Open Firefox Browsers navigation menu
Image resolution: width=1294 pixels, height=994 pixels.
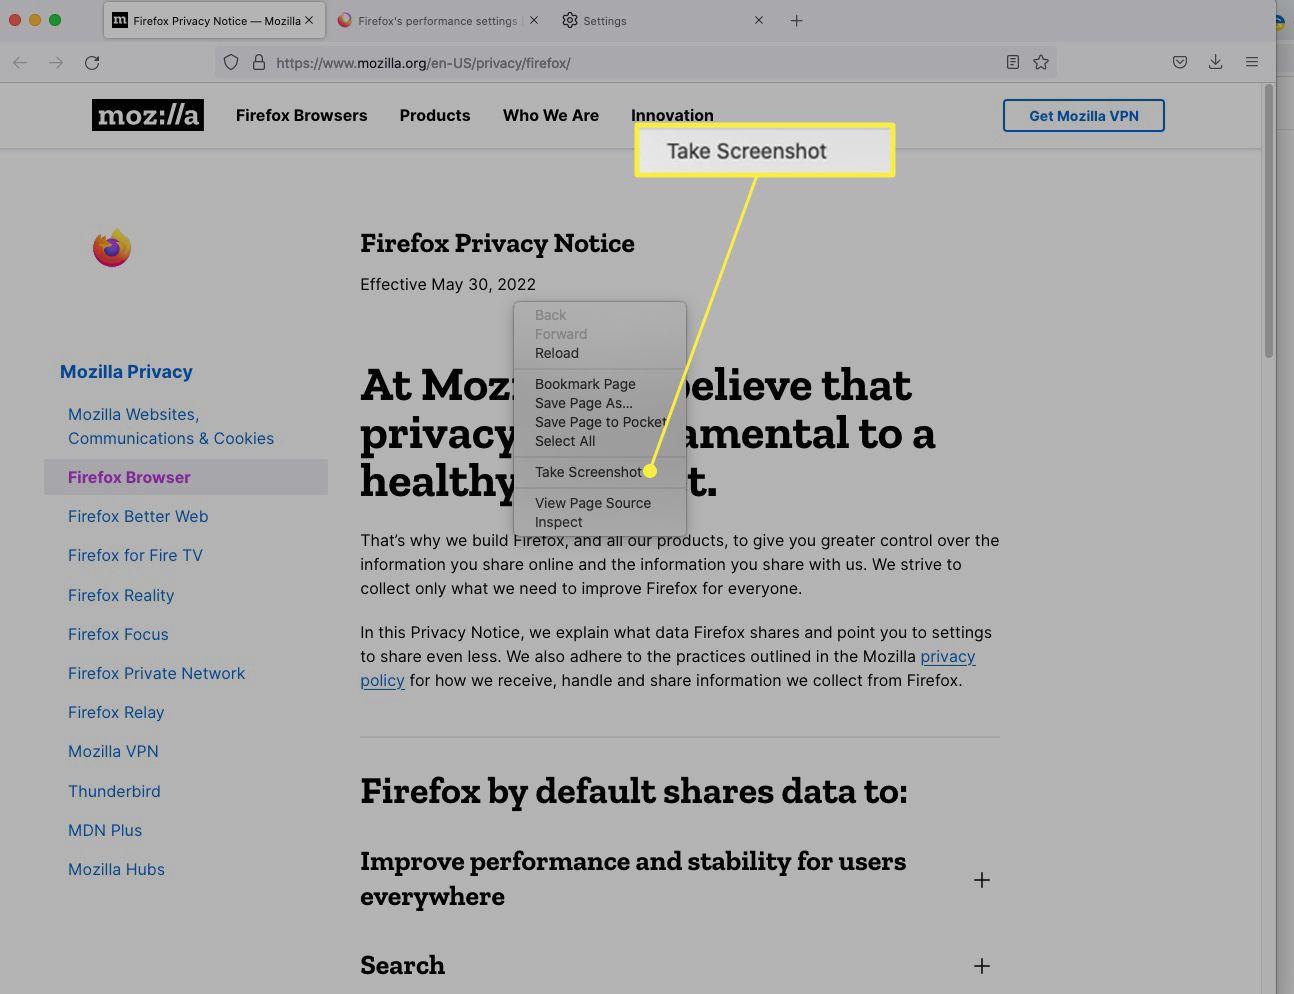(x=302, y=115)
